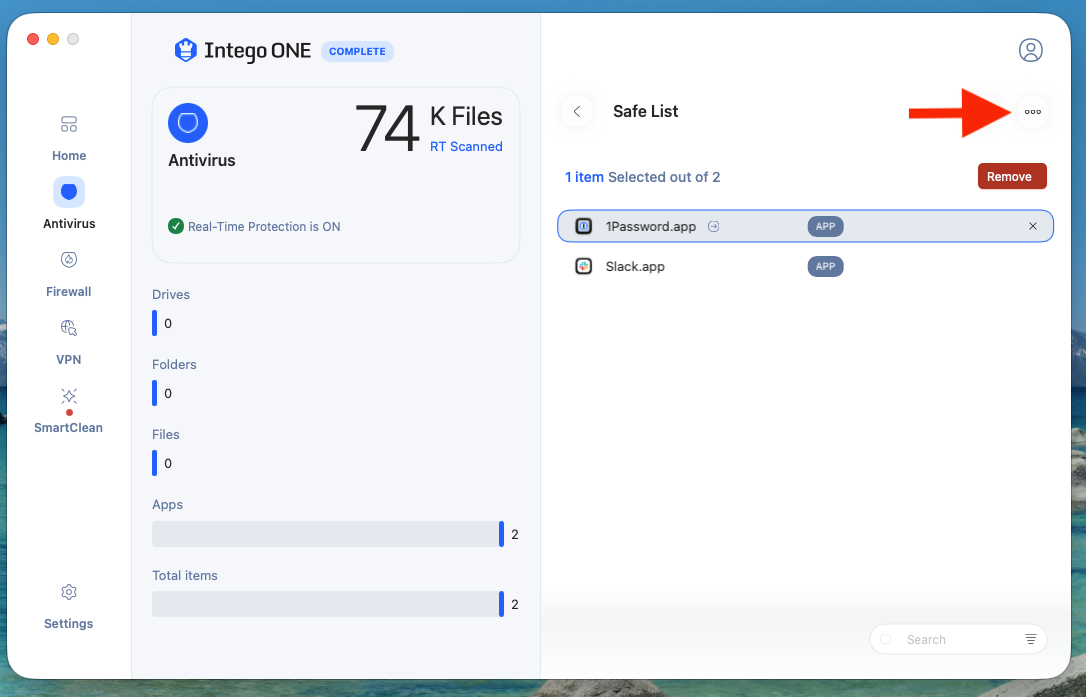The width and height of the screenshot is (1086, 697).
Task: Click the COMPLETE plan badge
Action: [x=357, y=51]
